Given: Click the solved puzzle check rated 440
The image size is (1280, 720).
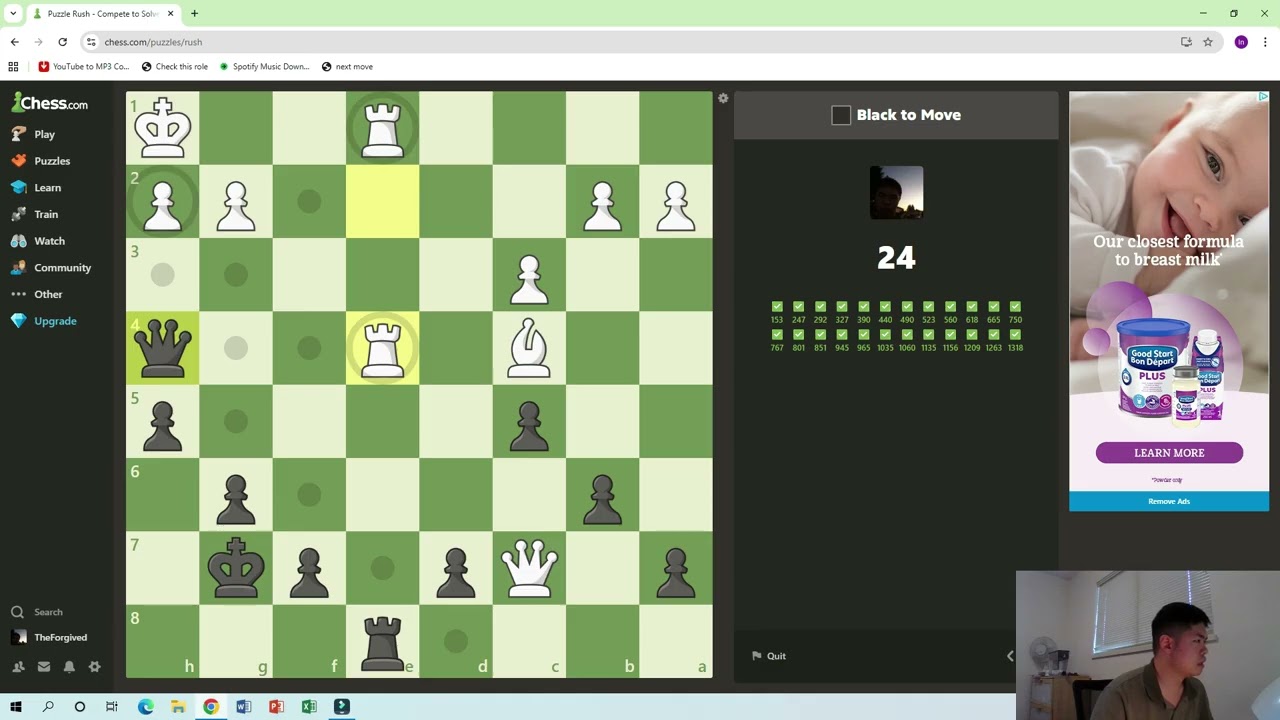Looking at the screenshot, I should coord(885,307).
